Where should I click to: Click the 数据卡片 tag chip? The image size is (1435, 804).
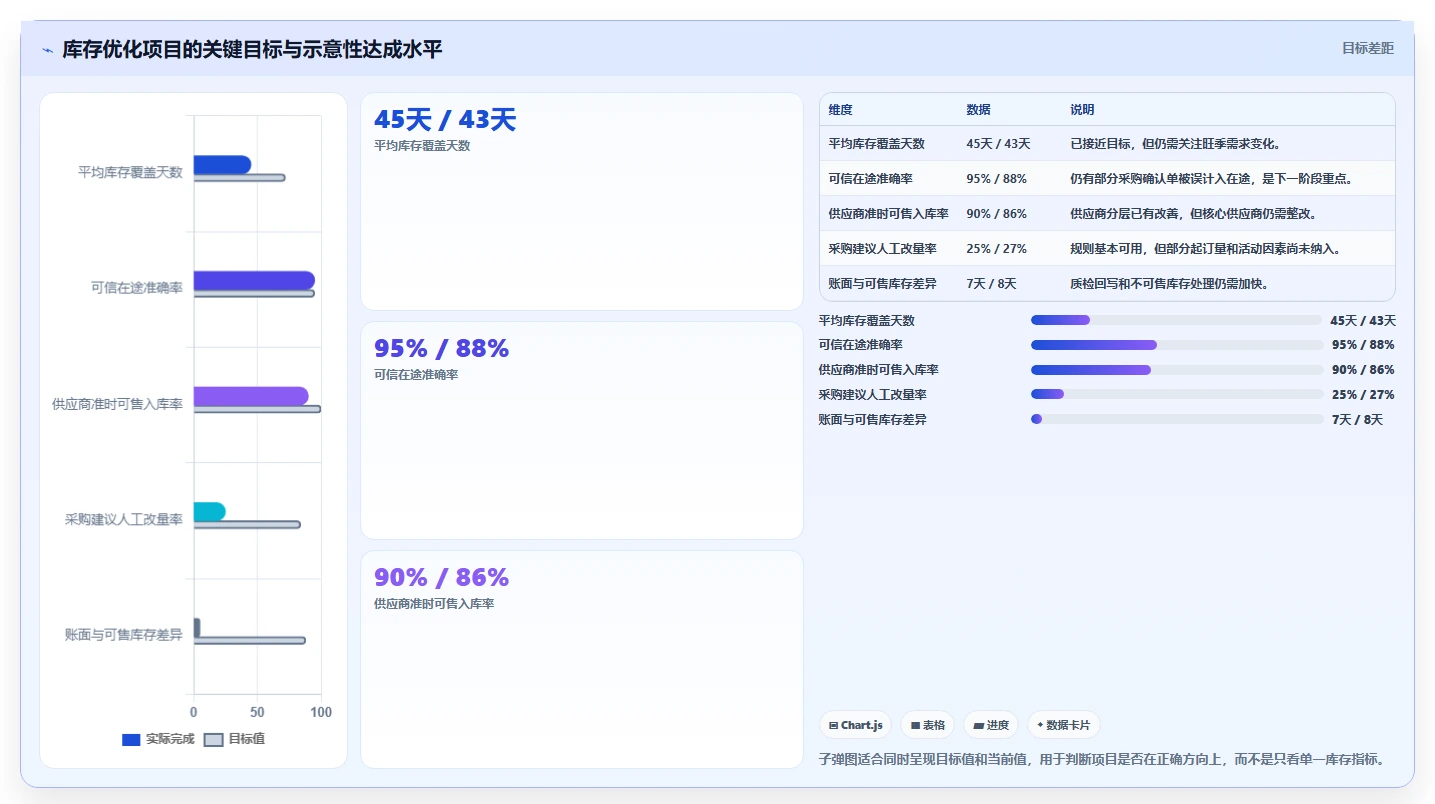pos(1063,725)
